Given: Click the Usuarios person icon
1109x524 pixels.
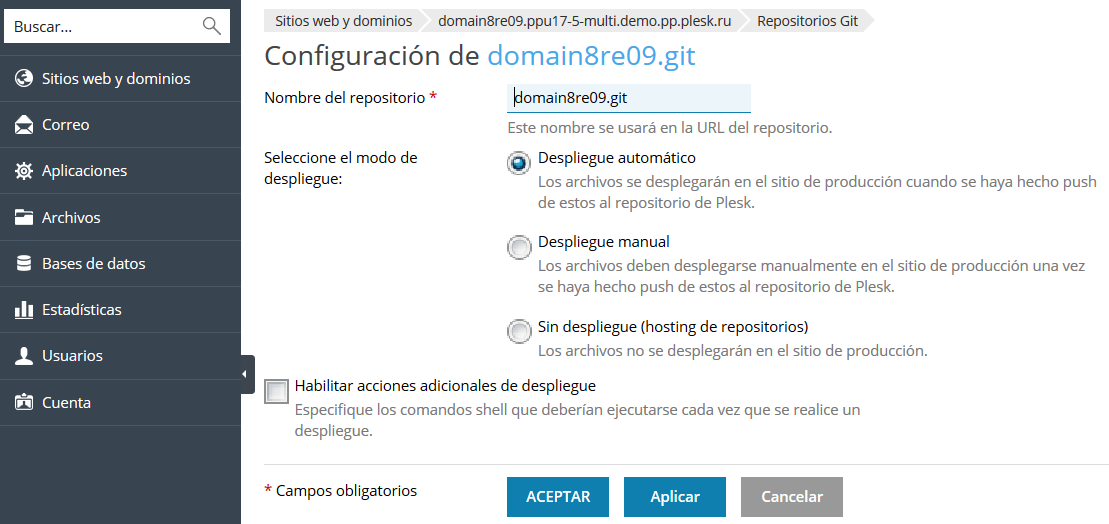Looking at the screenshot, I should (x=24, y=356).
